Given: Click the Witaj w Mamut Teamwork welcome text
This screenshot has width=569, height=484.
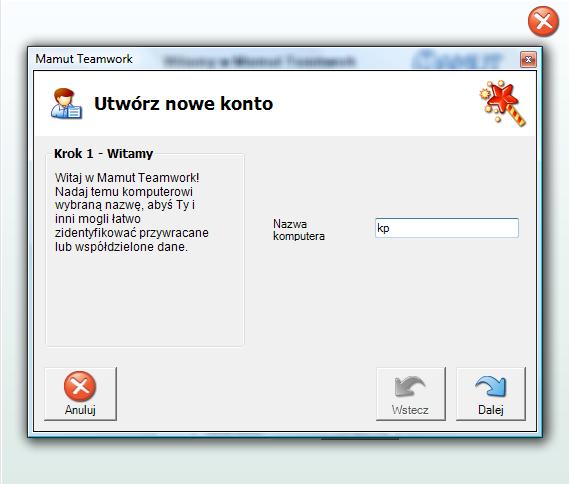Looking at the screenshot, I should [x=132, y=212].
